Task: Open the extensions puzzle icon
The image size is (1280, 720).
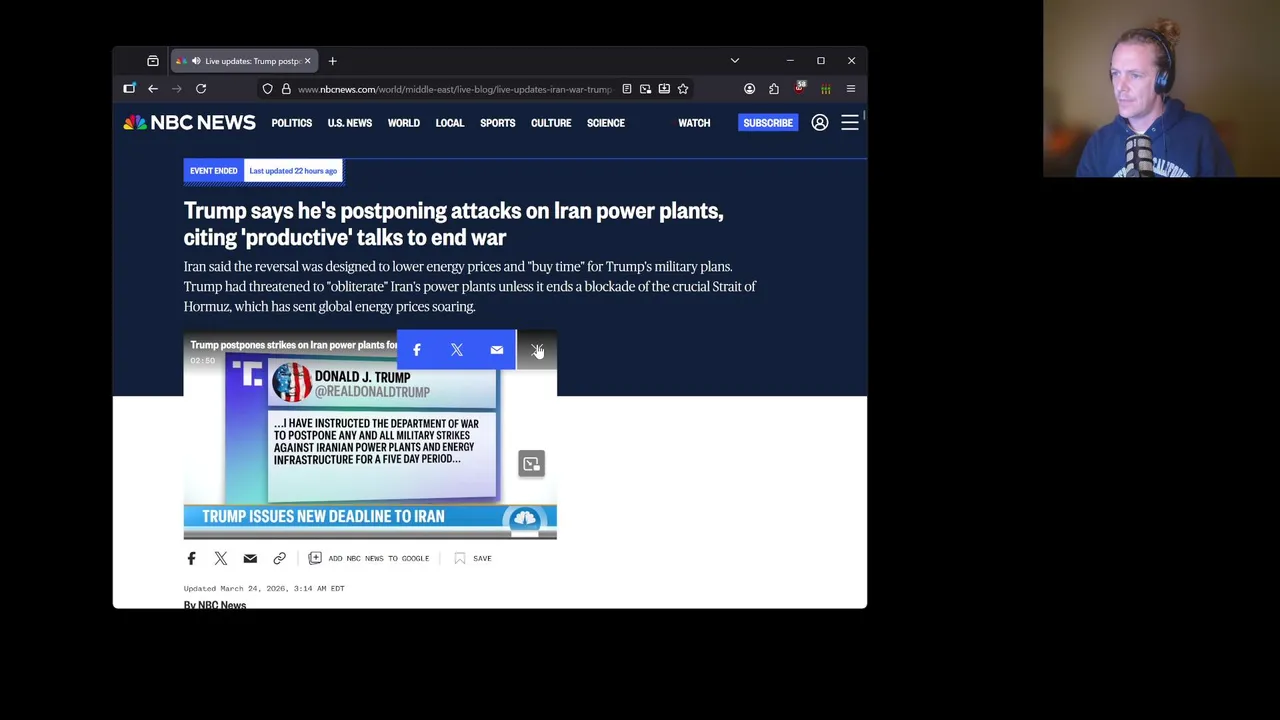Action: tap(774, 89)
